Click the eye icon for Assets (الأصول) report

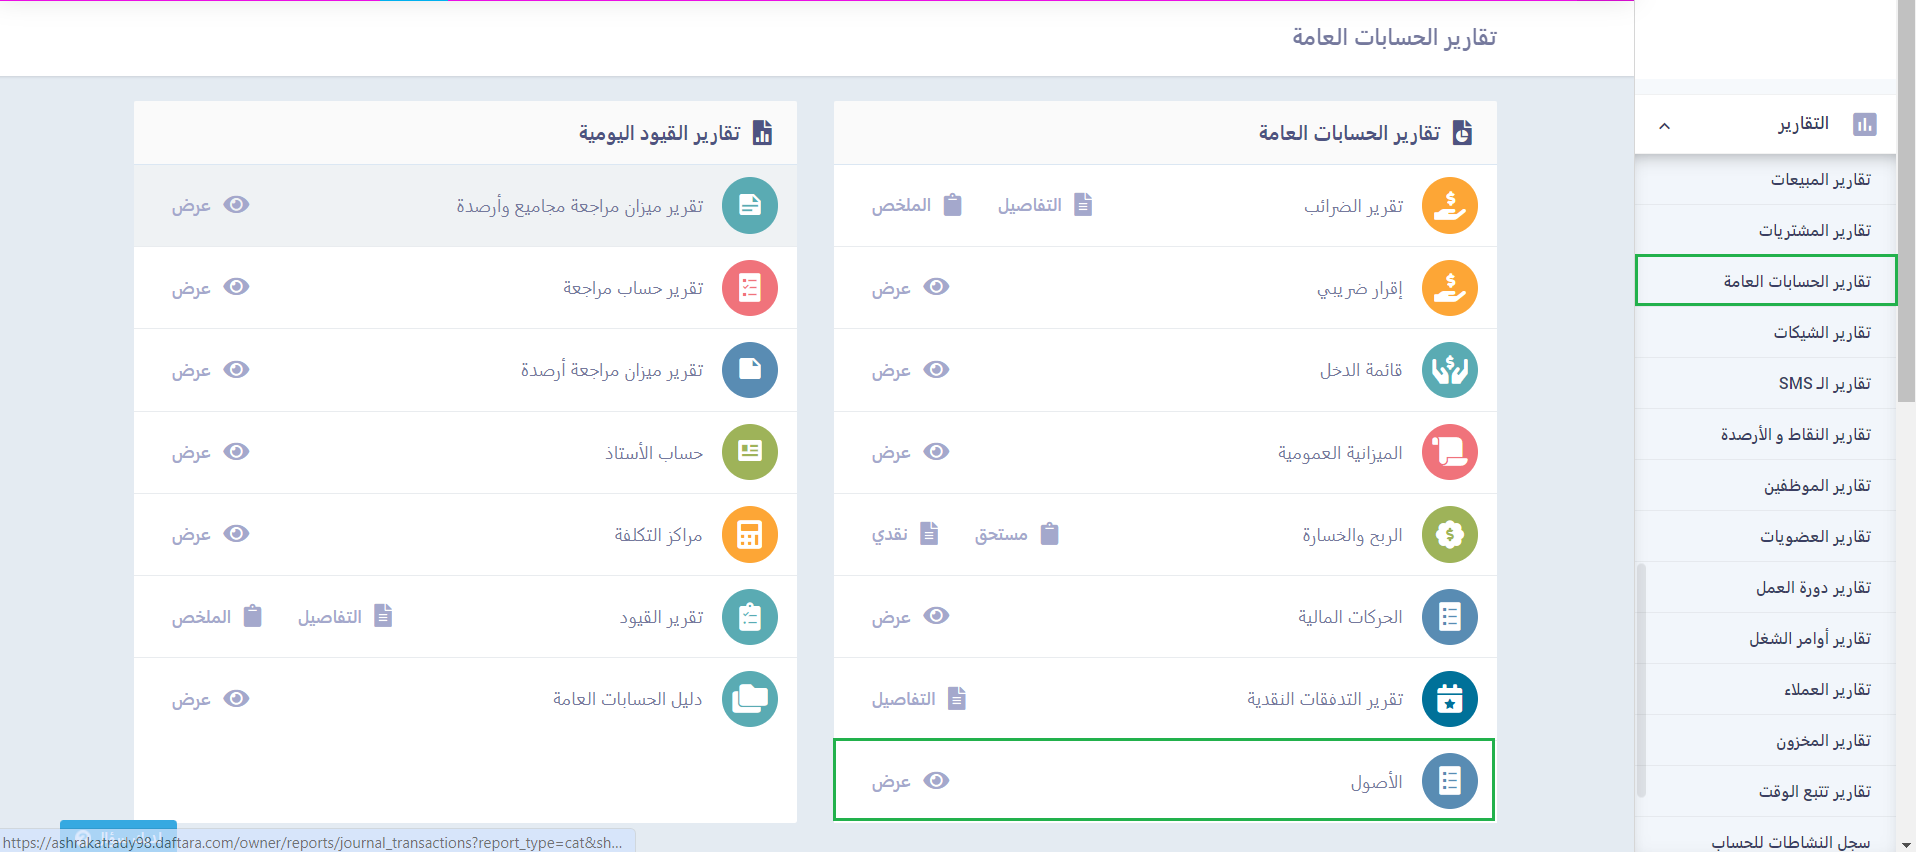936,780
